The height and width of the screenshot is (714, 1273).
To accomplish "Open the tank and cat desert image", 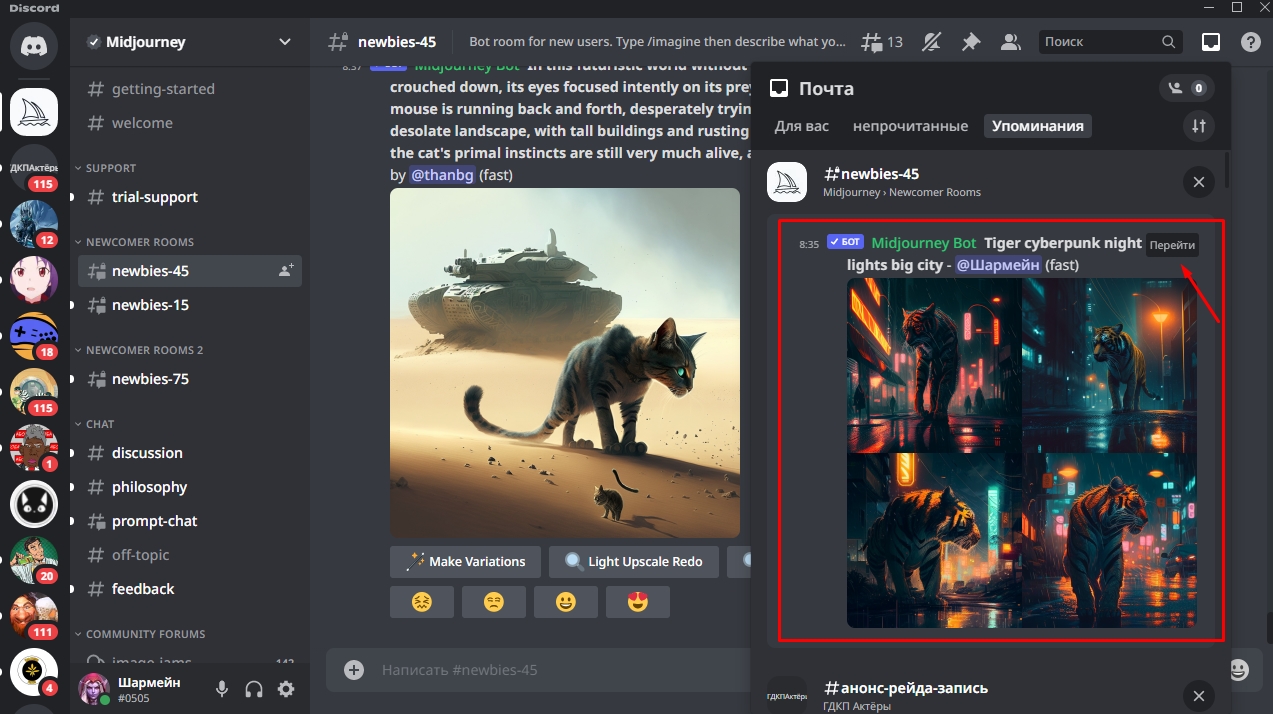I will click(x=565, y=363).
